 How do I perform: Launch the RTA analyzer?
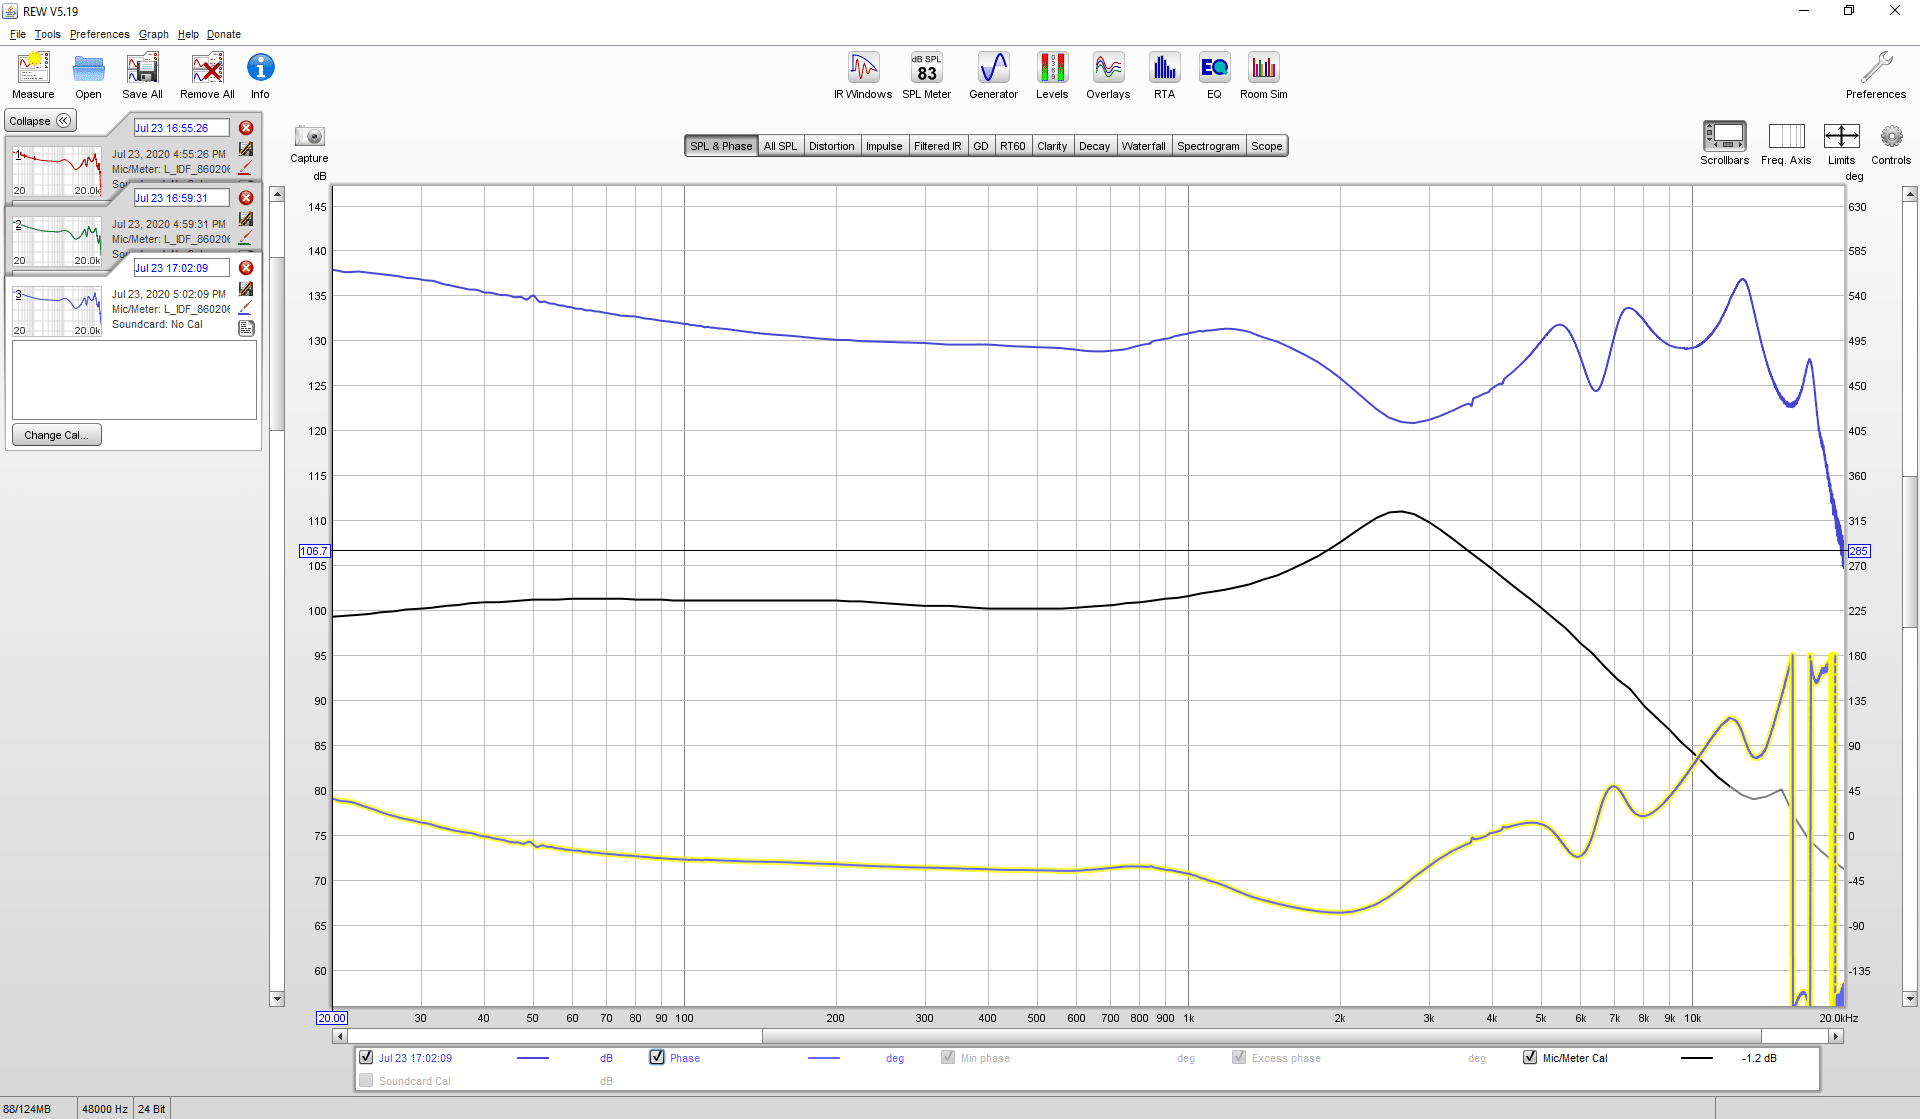tap(1164, 68)
